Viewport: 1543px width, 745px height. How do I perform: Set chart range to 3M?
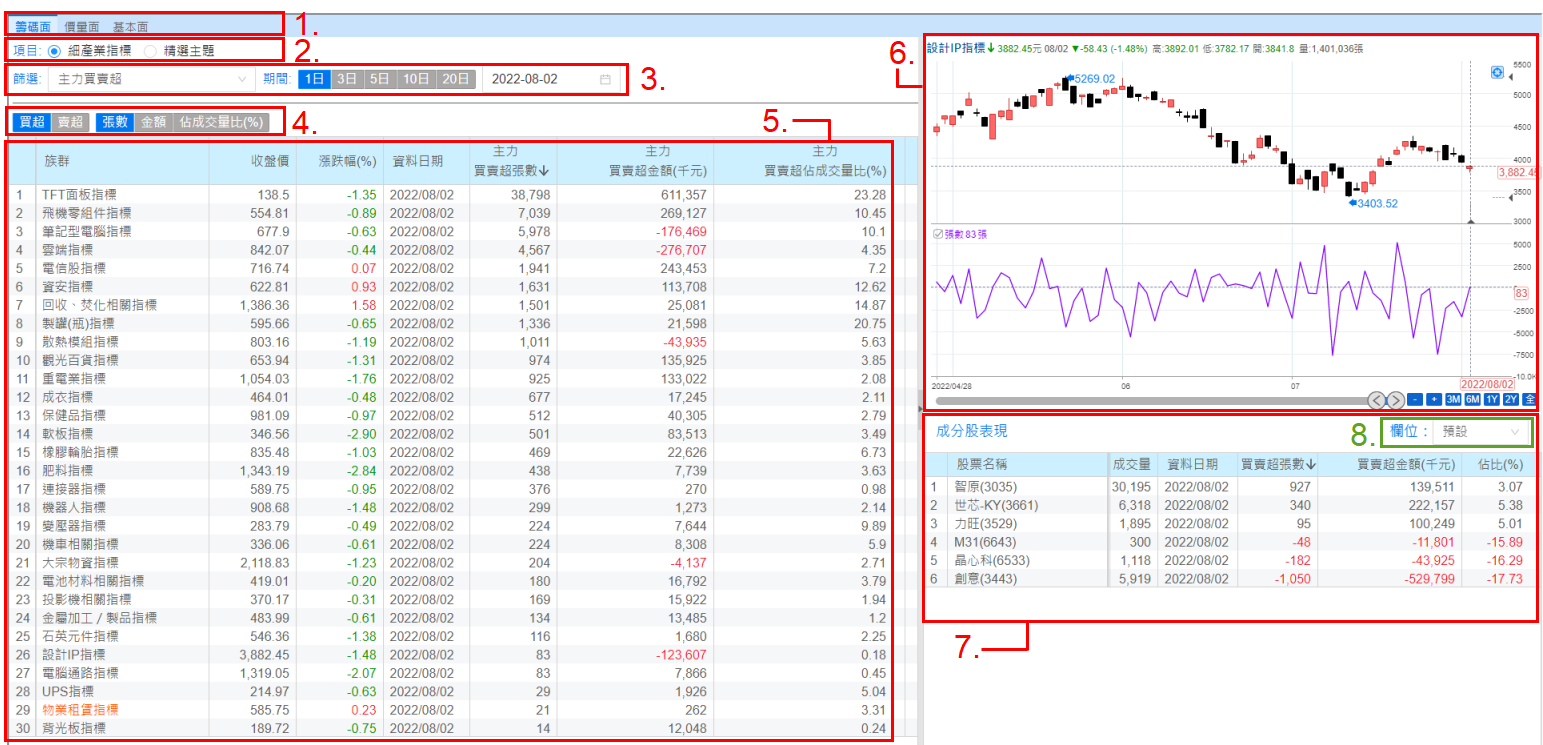1453,400
